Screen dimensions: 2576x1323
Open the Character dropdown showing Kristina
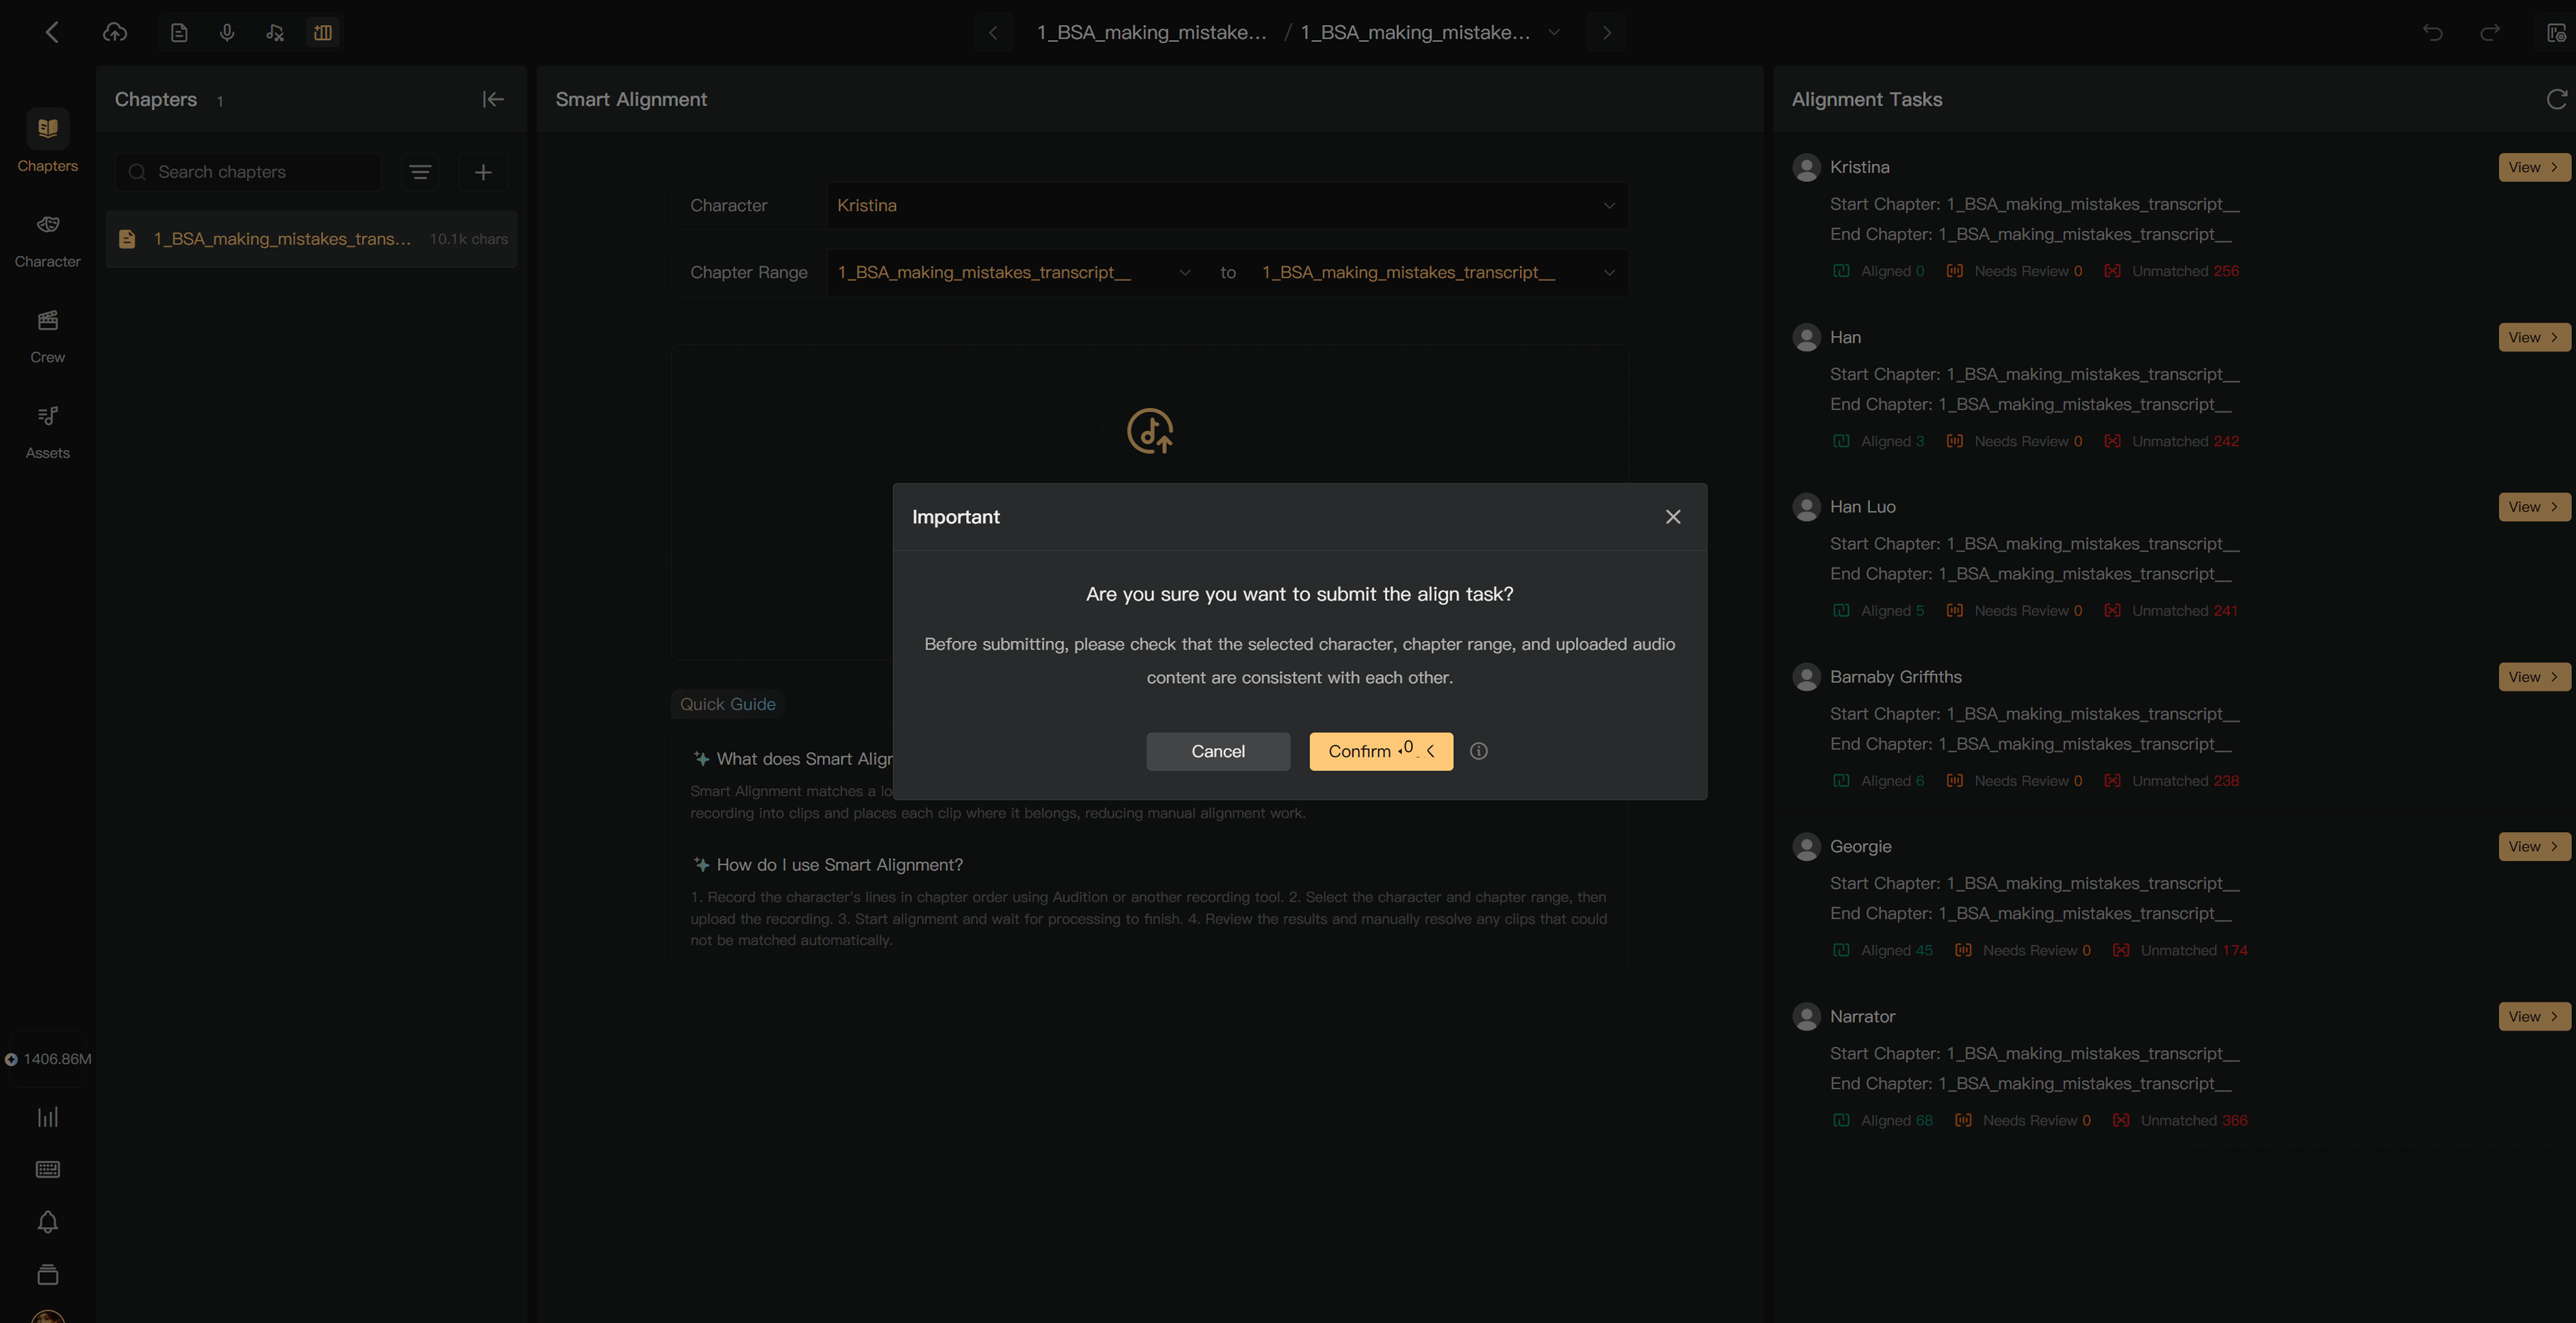point(1227,205)
